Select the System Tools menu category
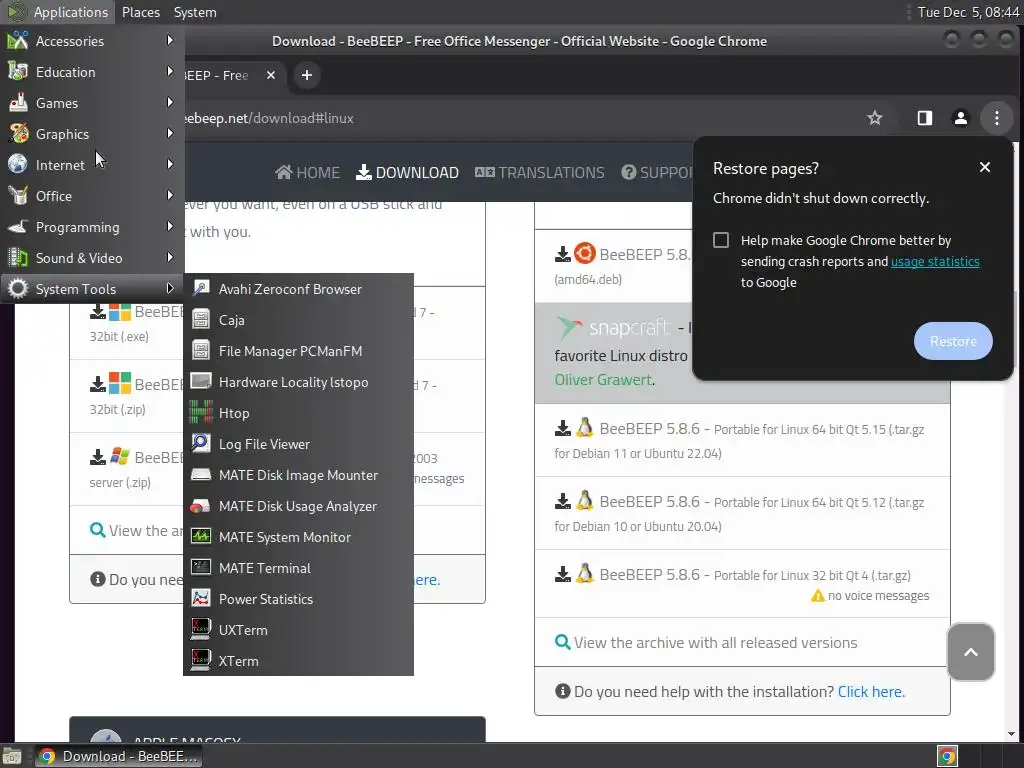The image size is (1024, 768). coord(92,289)
